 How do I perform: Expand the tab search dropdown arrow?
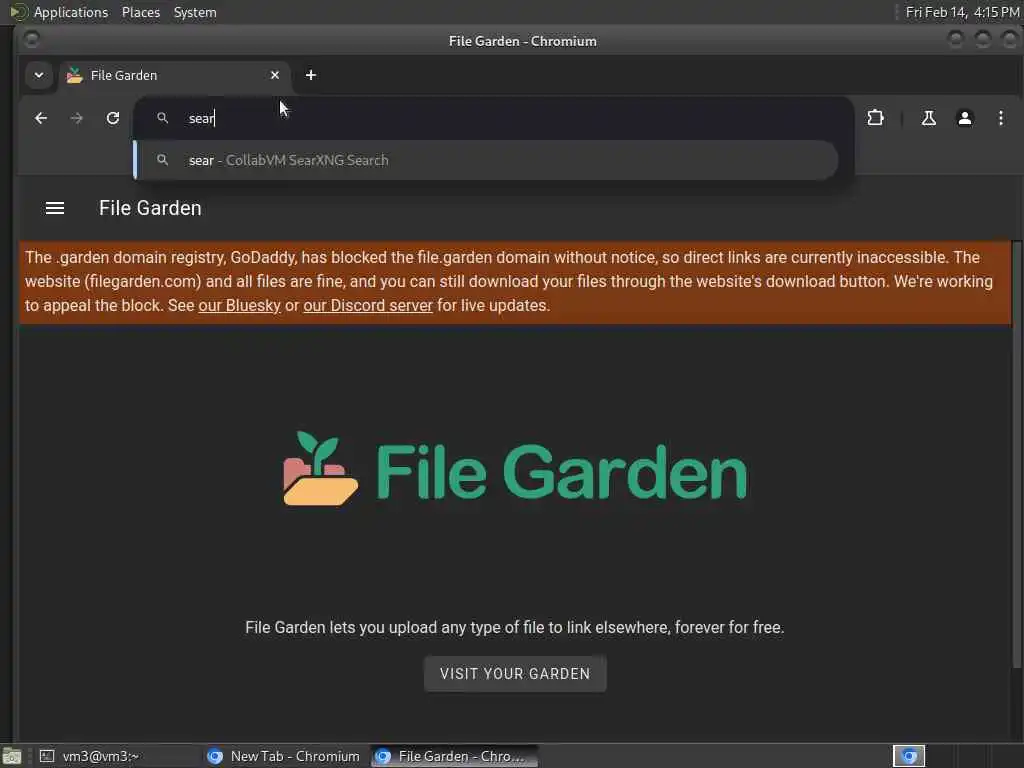pos(39,75)
